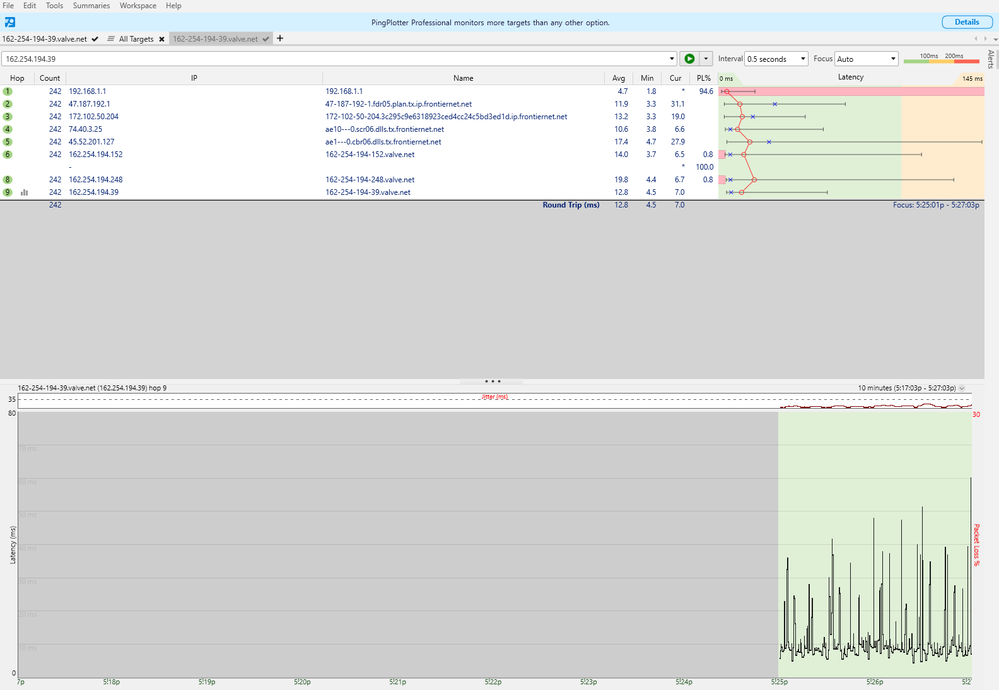The width and height of the screenshot is (999, 690).
Task: Switch to the All Targets tab
Action: (x=136, y=39)
